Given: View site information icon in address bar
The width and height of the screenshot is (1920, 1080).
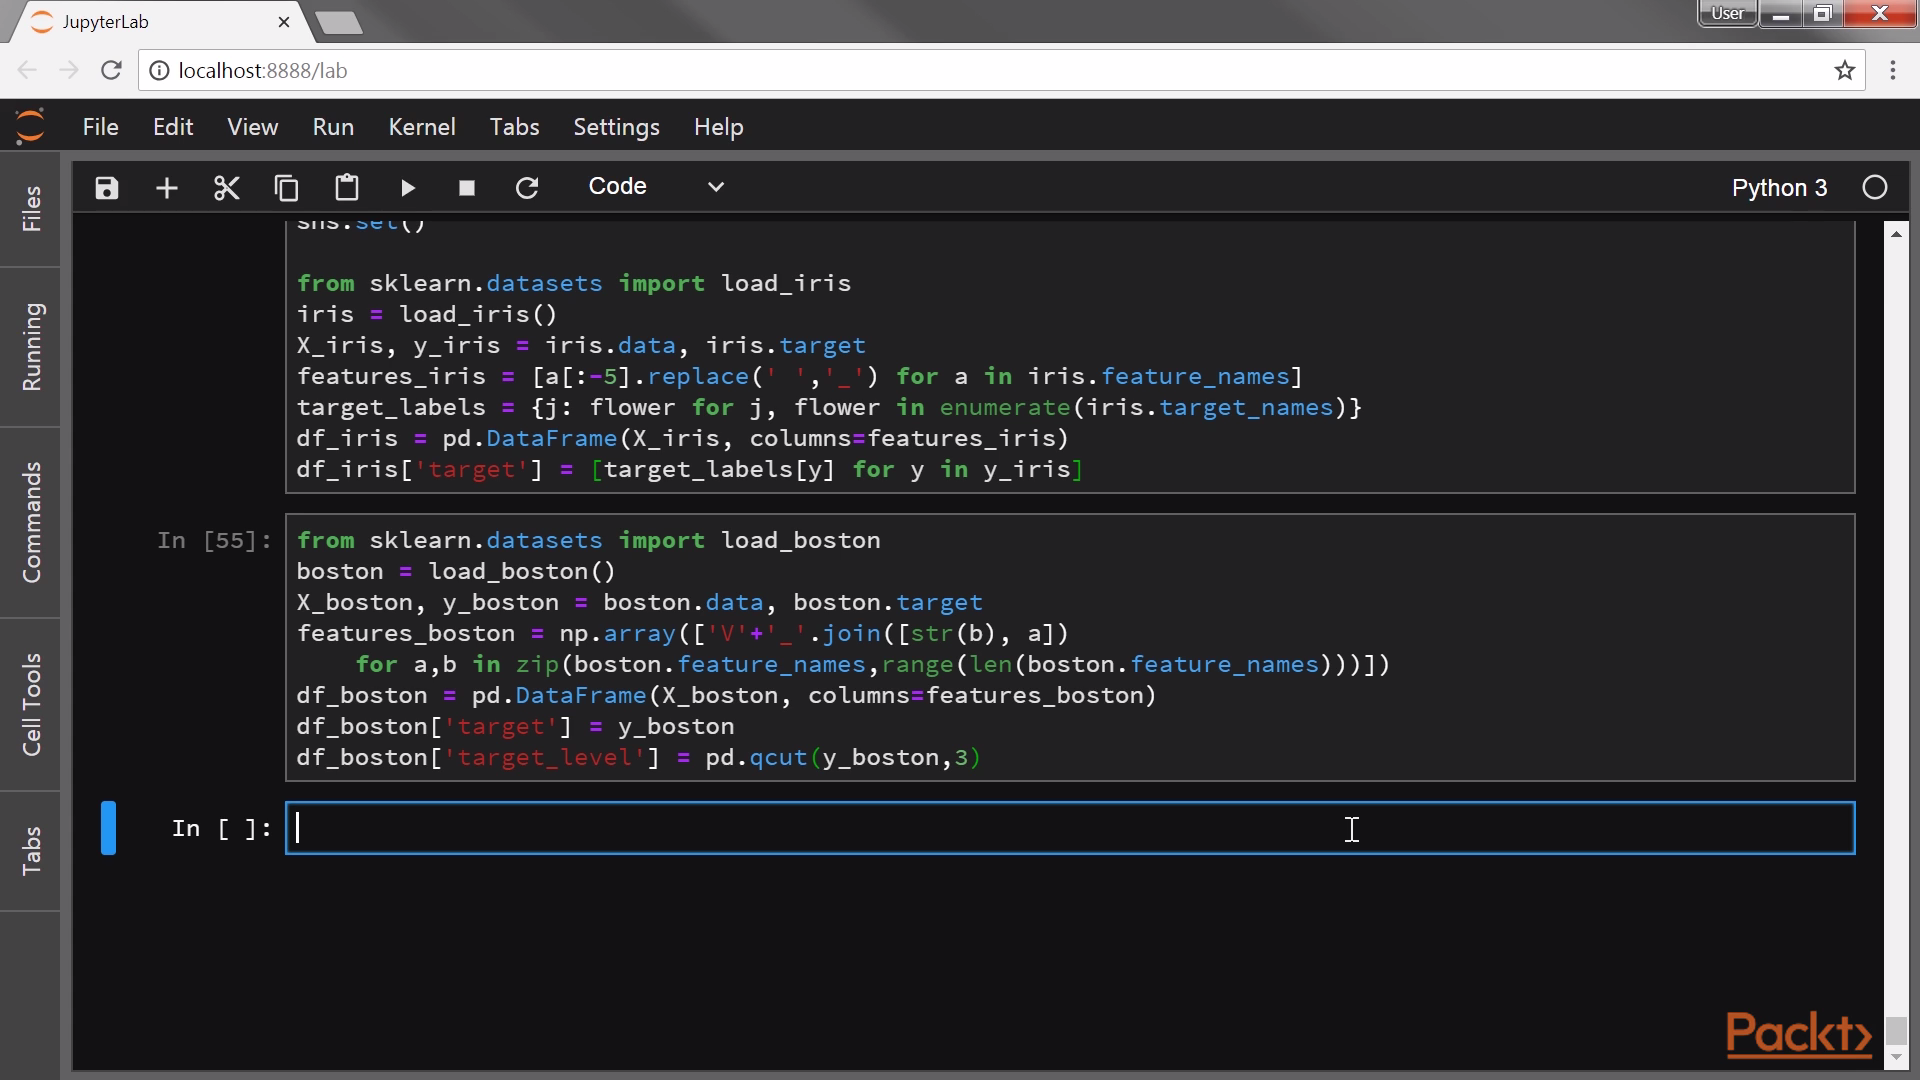Looking at the screenshot, I should point(159,70).
